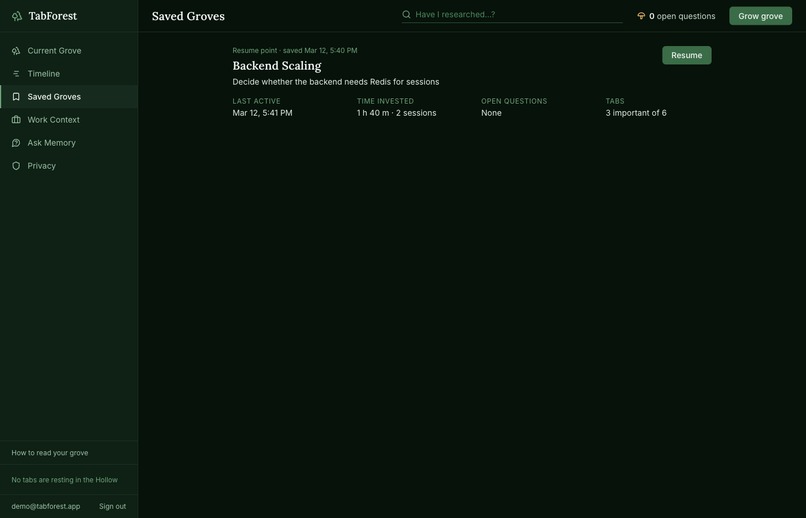Open the Current Grove page
Image resolution: width=806 pixels, height=518 pixels.
69,51
